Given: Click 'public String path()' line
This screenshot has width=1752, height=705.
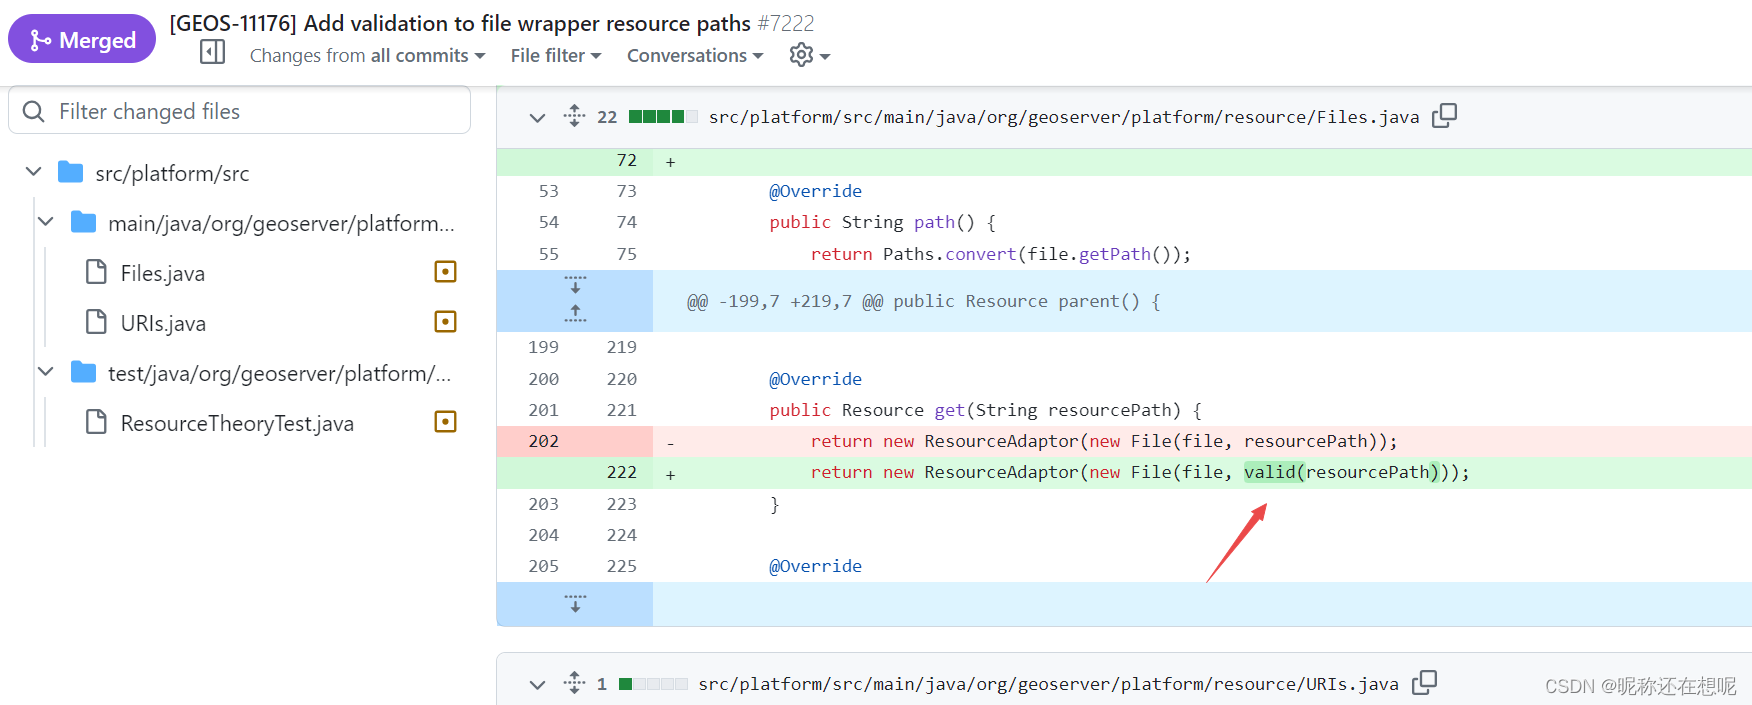Looking at the screenshot, I should coord(882,222).
